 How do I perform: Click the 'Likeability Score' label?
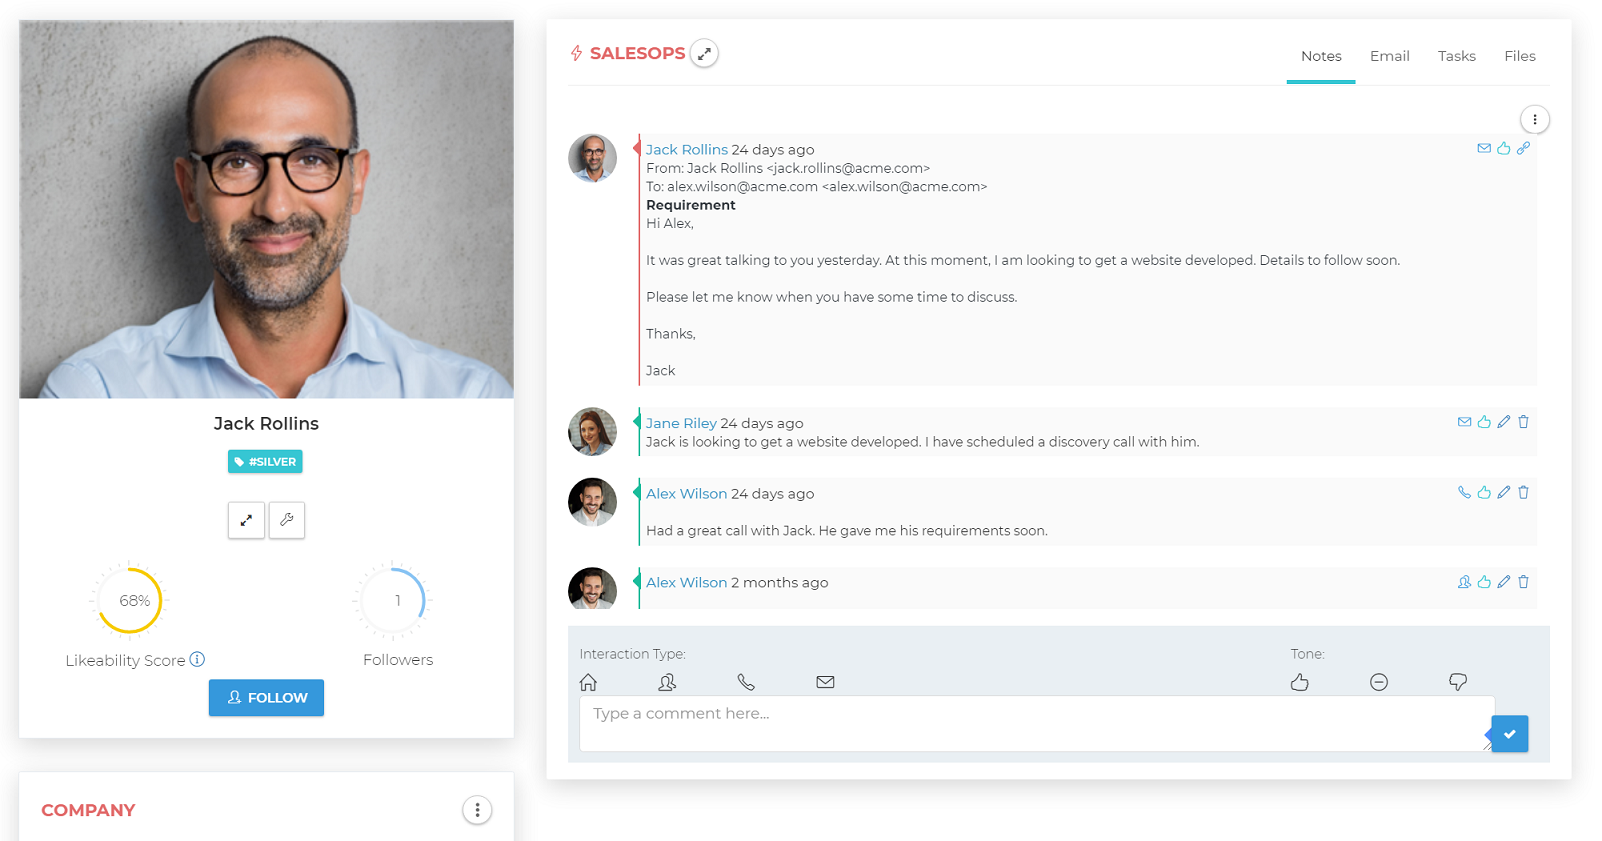125,661
